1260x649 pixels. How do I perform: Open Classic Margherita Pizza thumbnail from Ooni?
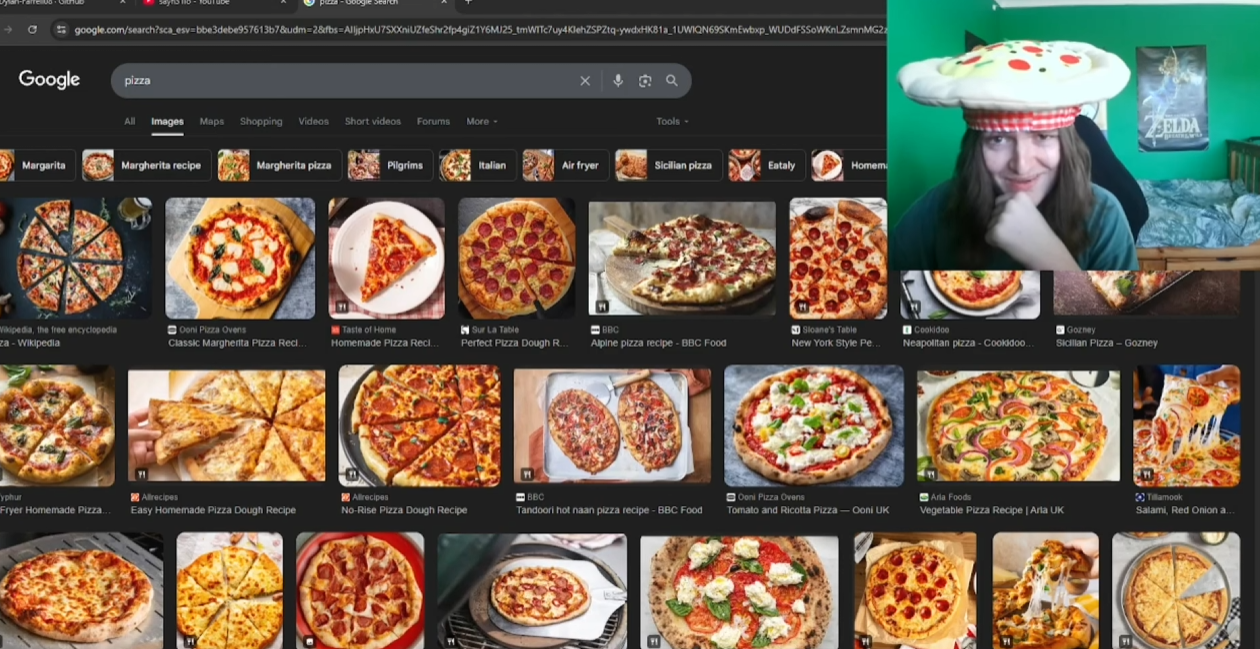coord(240,258)
